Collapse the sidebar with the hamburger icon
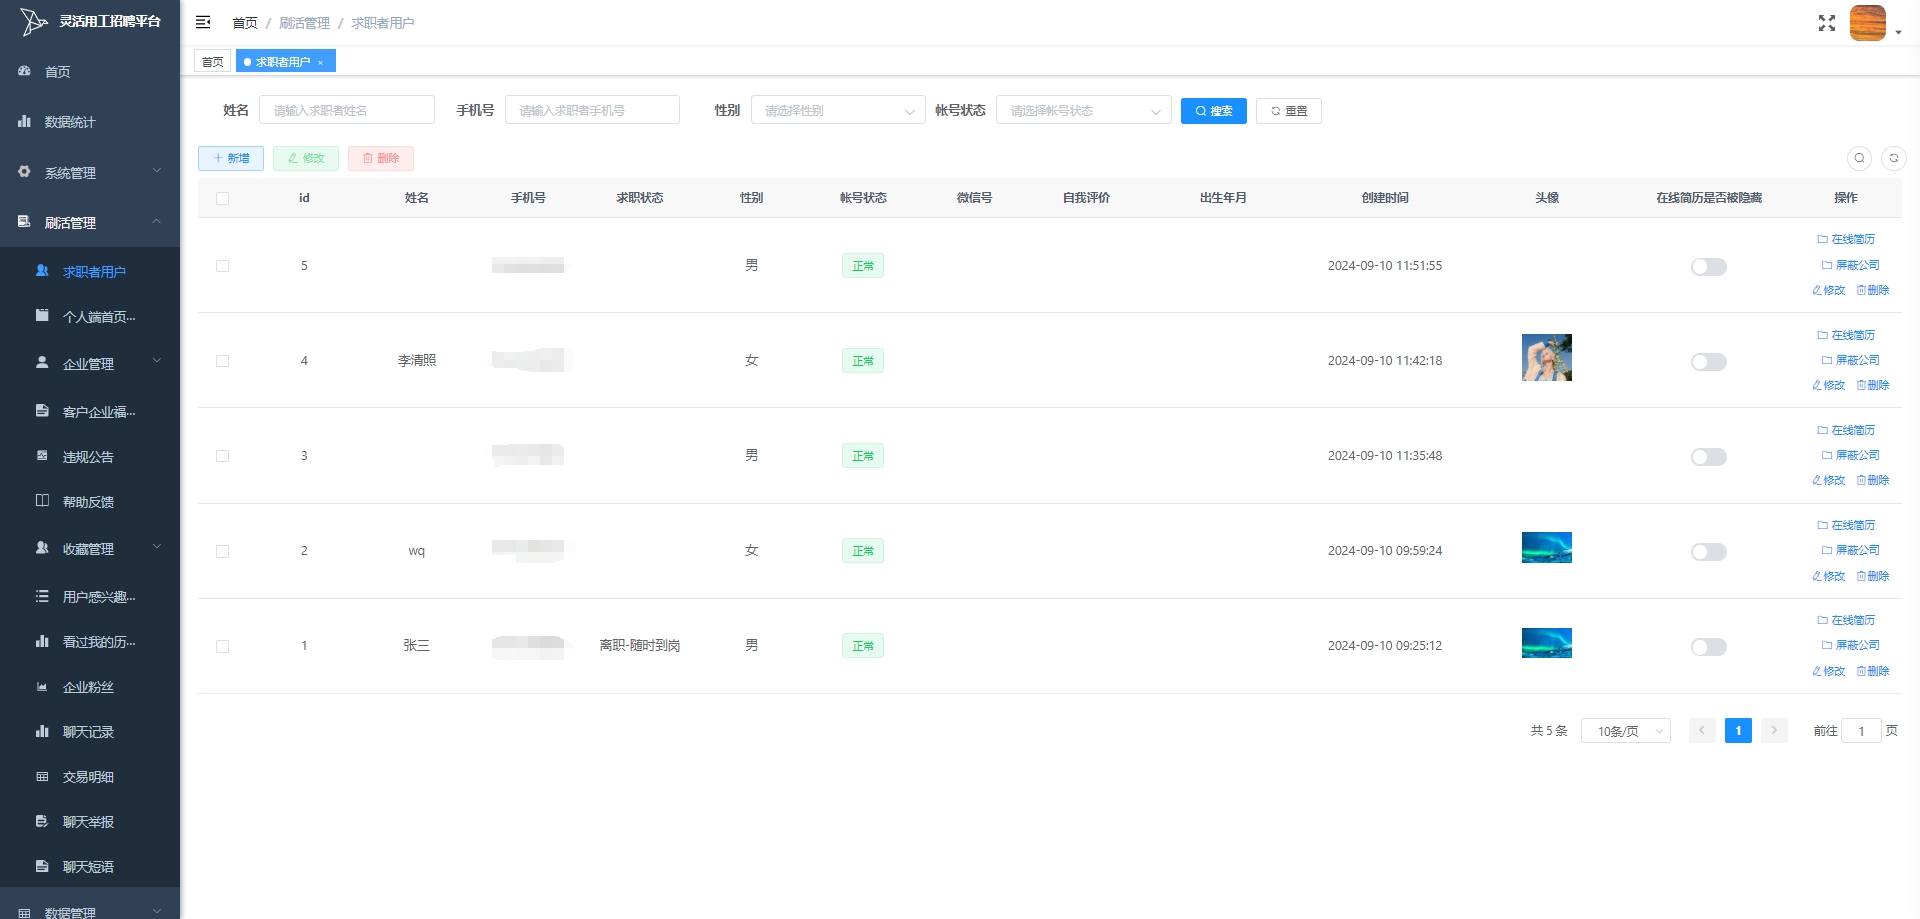The image size is (1920, 919). (x=203, y=22)
